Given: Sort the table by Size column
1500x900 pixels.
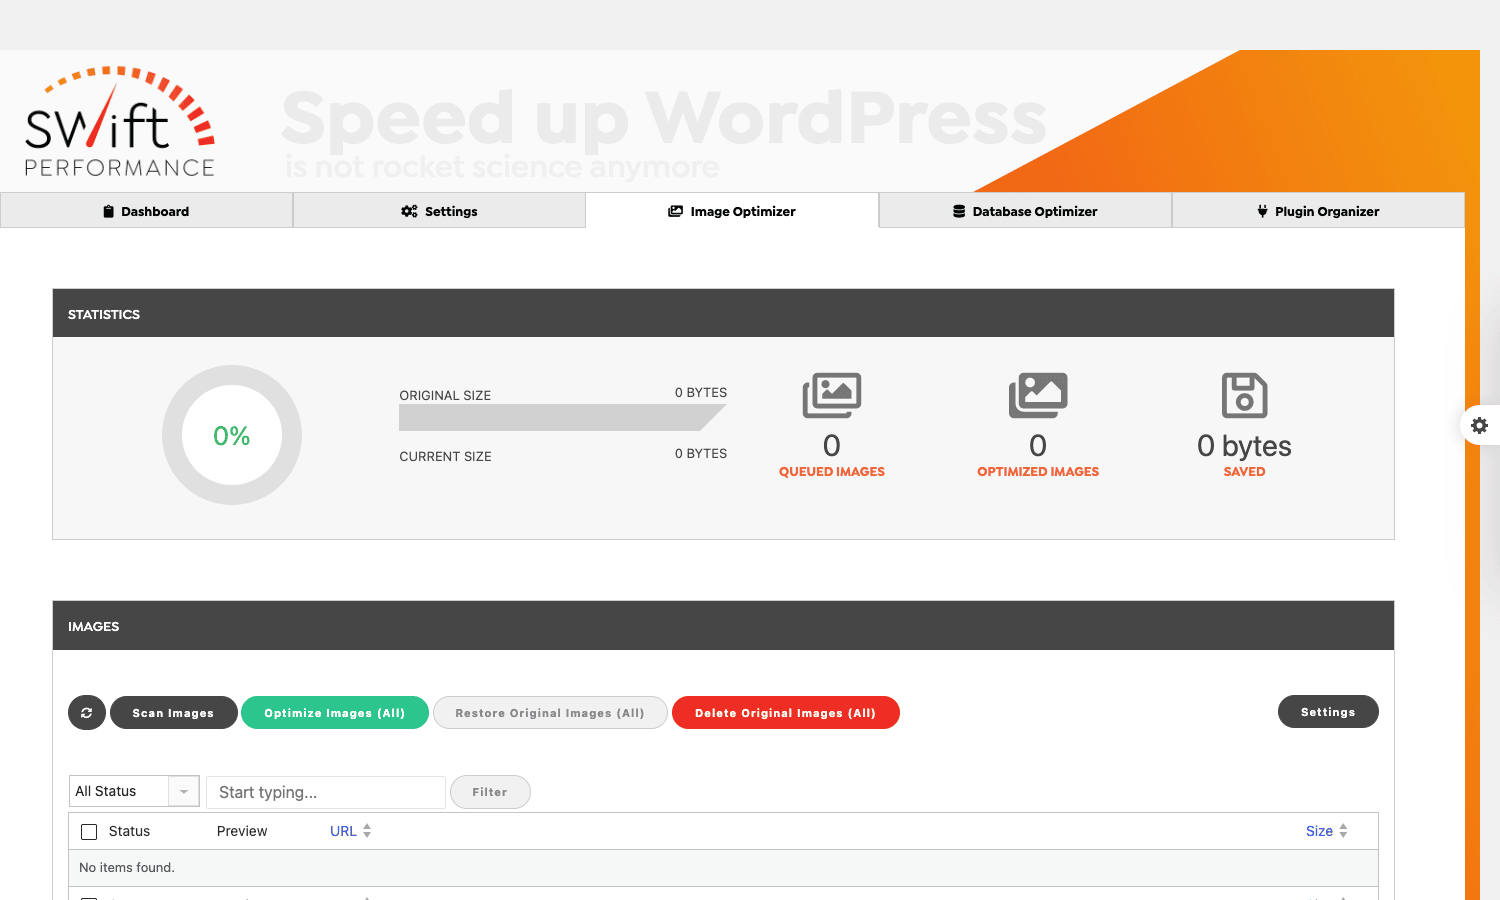Looking at the screenshot, I should [x=1326, y=831].
